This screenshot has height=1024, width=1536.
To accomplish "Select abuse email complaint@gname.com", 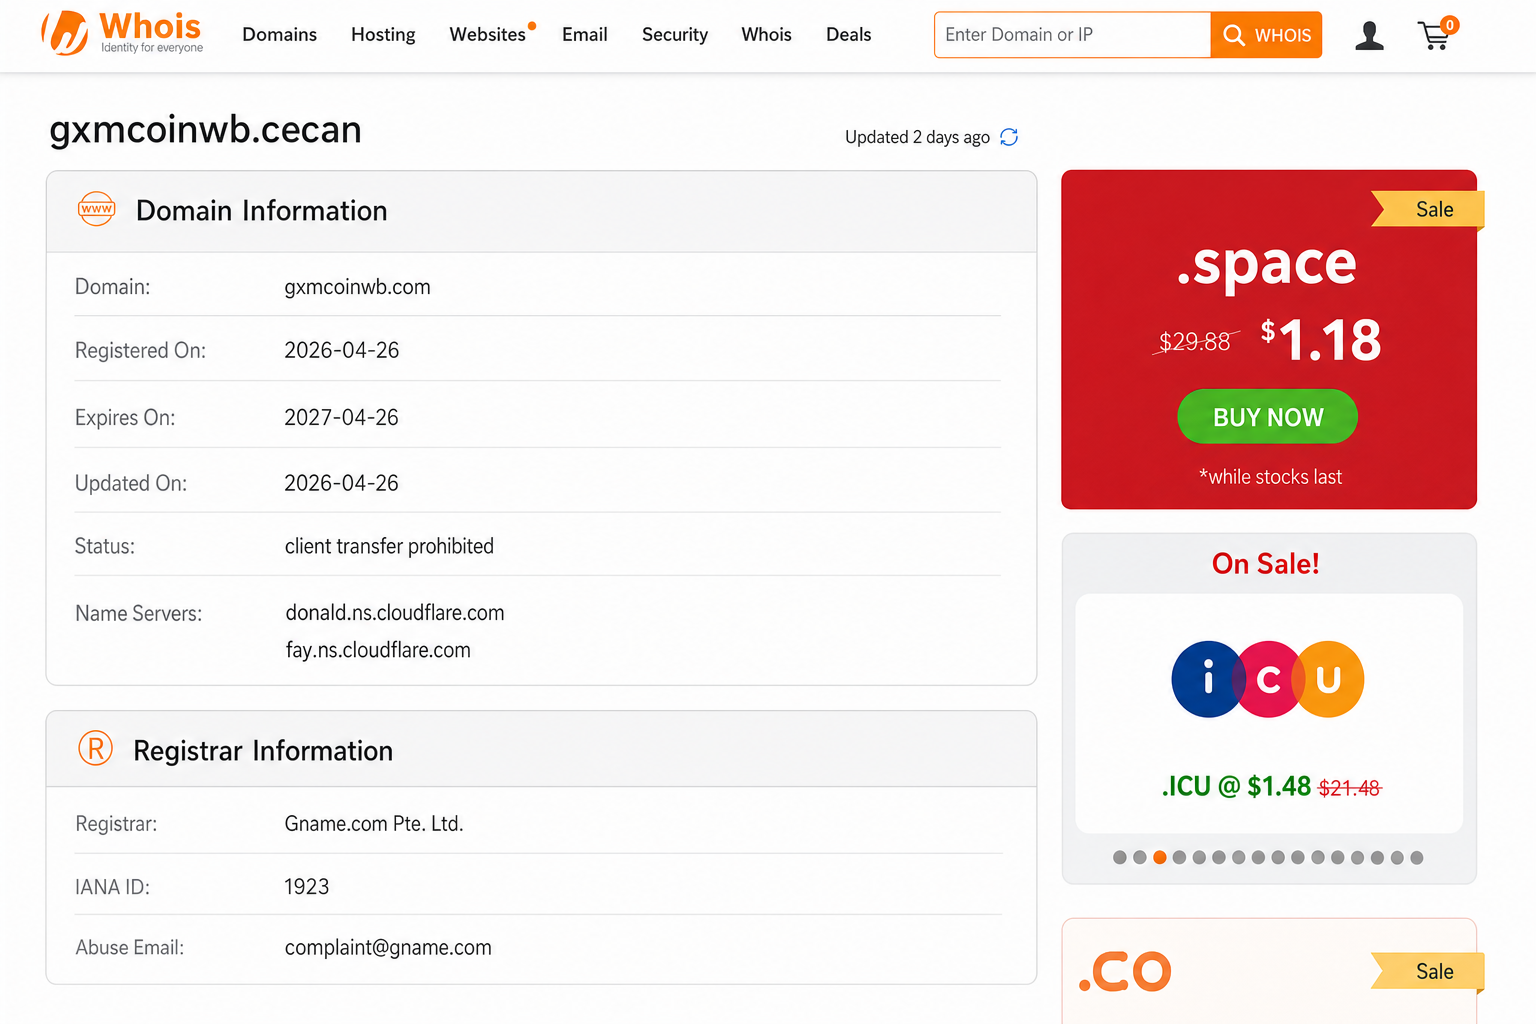I will (388, 948).
